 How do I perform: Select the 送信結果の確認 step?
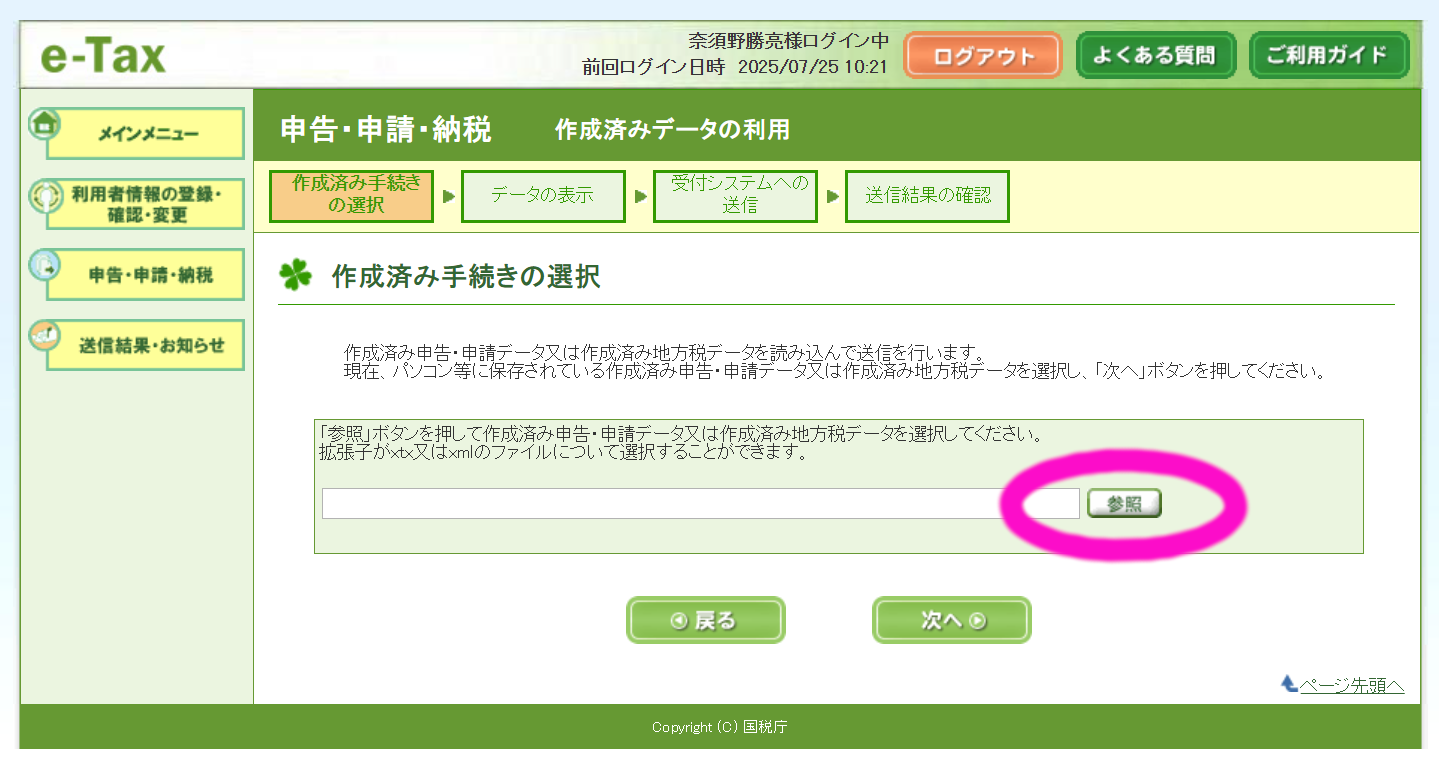927,196
